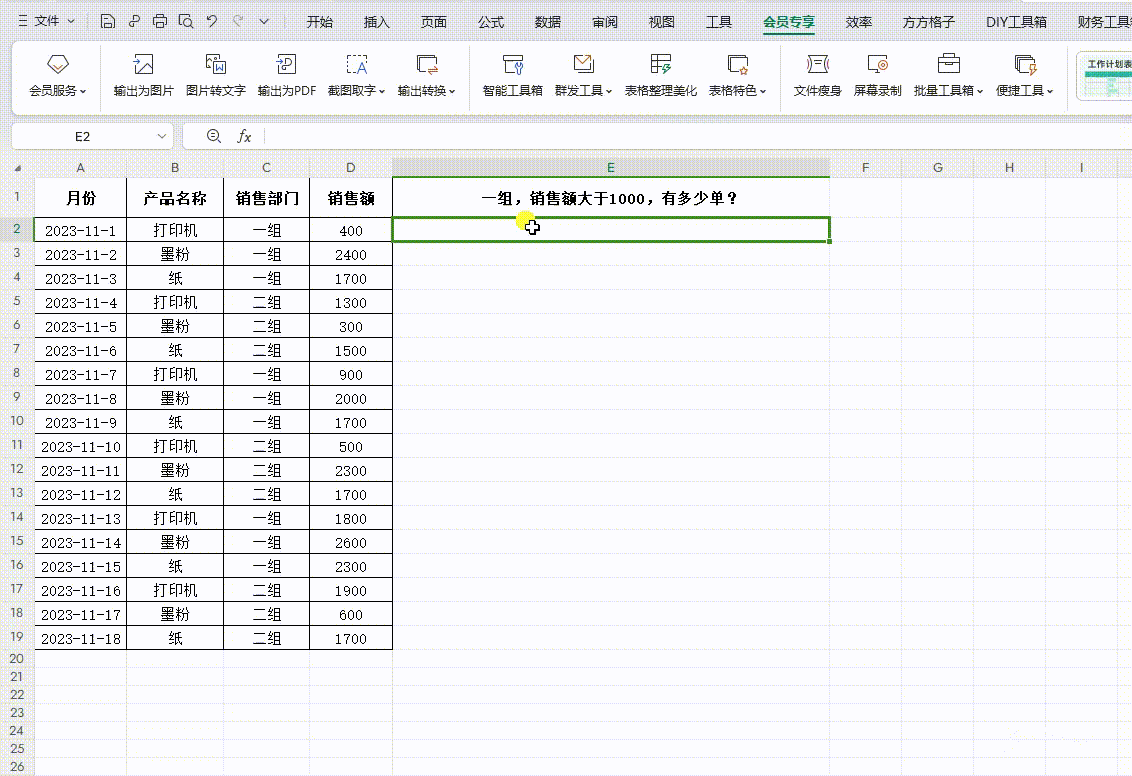Click sales value 2400

(x=351, y=254)
